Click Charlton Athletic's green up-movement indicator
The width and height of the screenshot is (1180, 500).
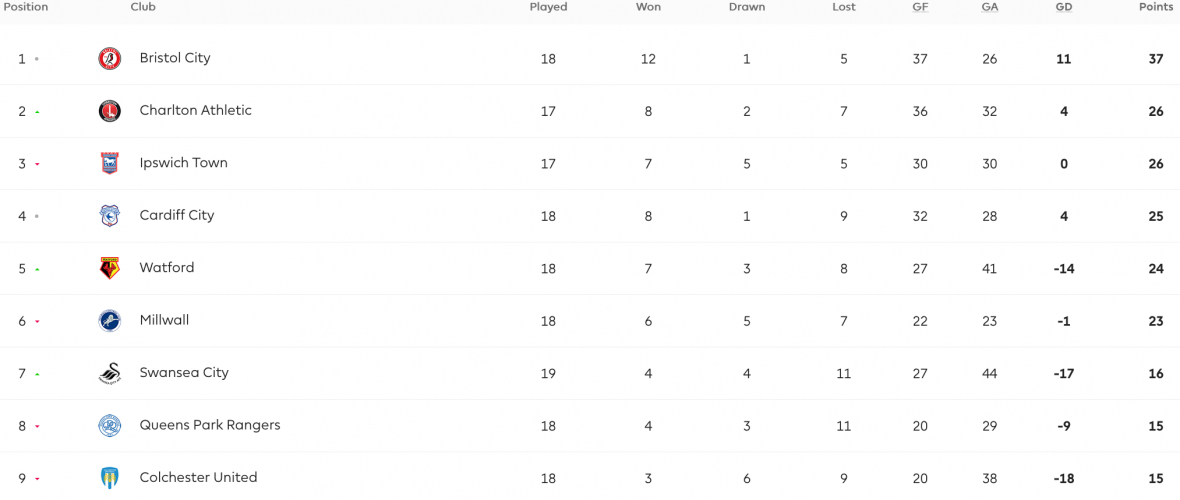[37, 112]
